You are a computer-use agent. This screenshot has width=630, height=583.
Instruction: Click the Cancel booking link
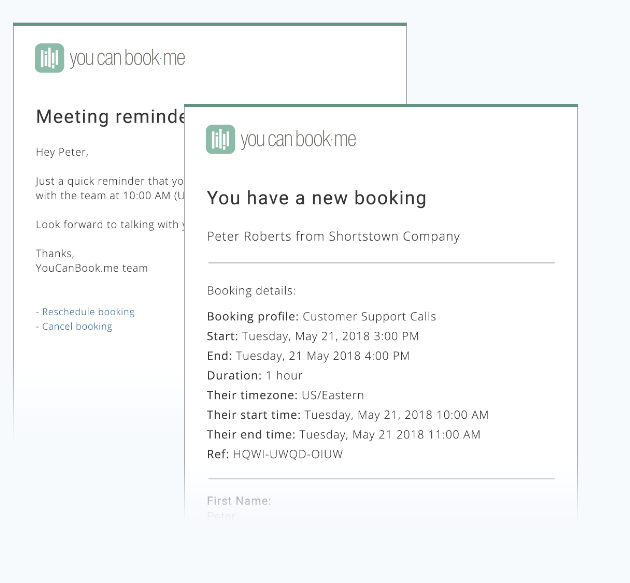77,327
